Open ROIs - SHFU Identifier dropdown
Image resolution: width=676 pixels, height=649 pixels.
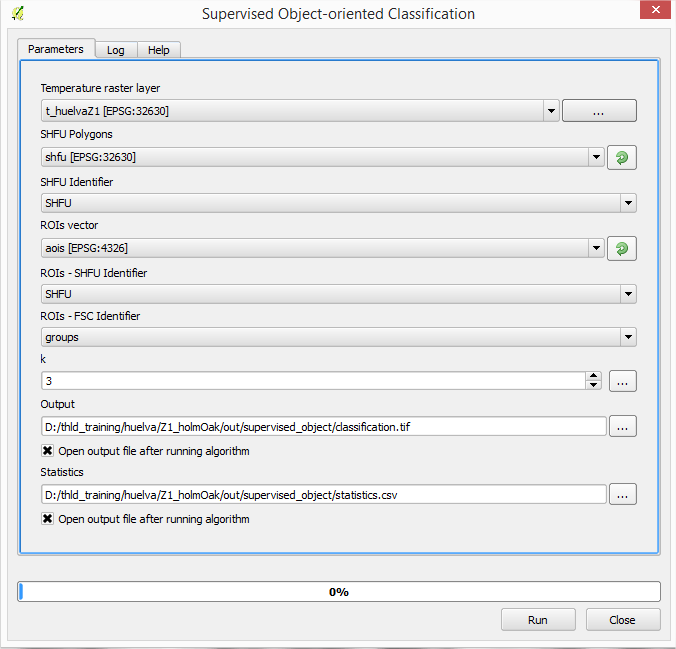coord(628,294)
